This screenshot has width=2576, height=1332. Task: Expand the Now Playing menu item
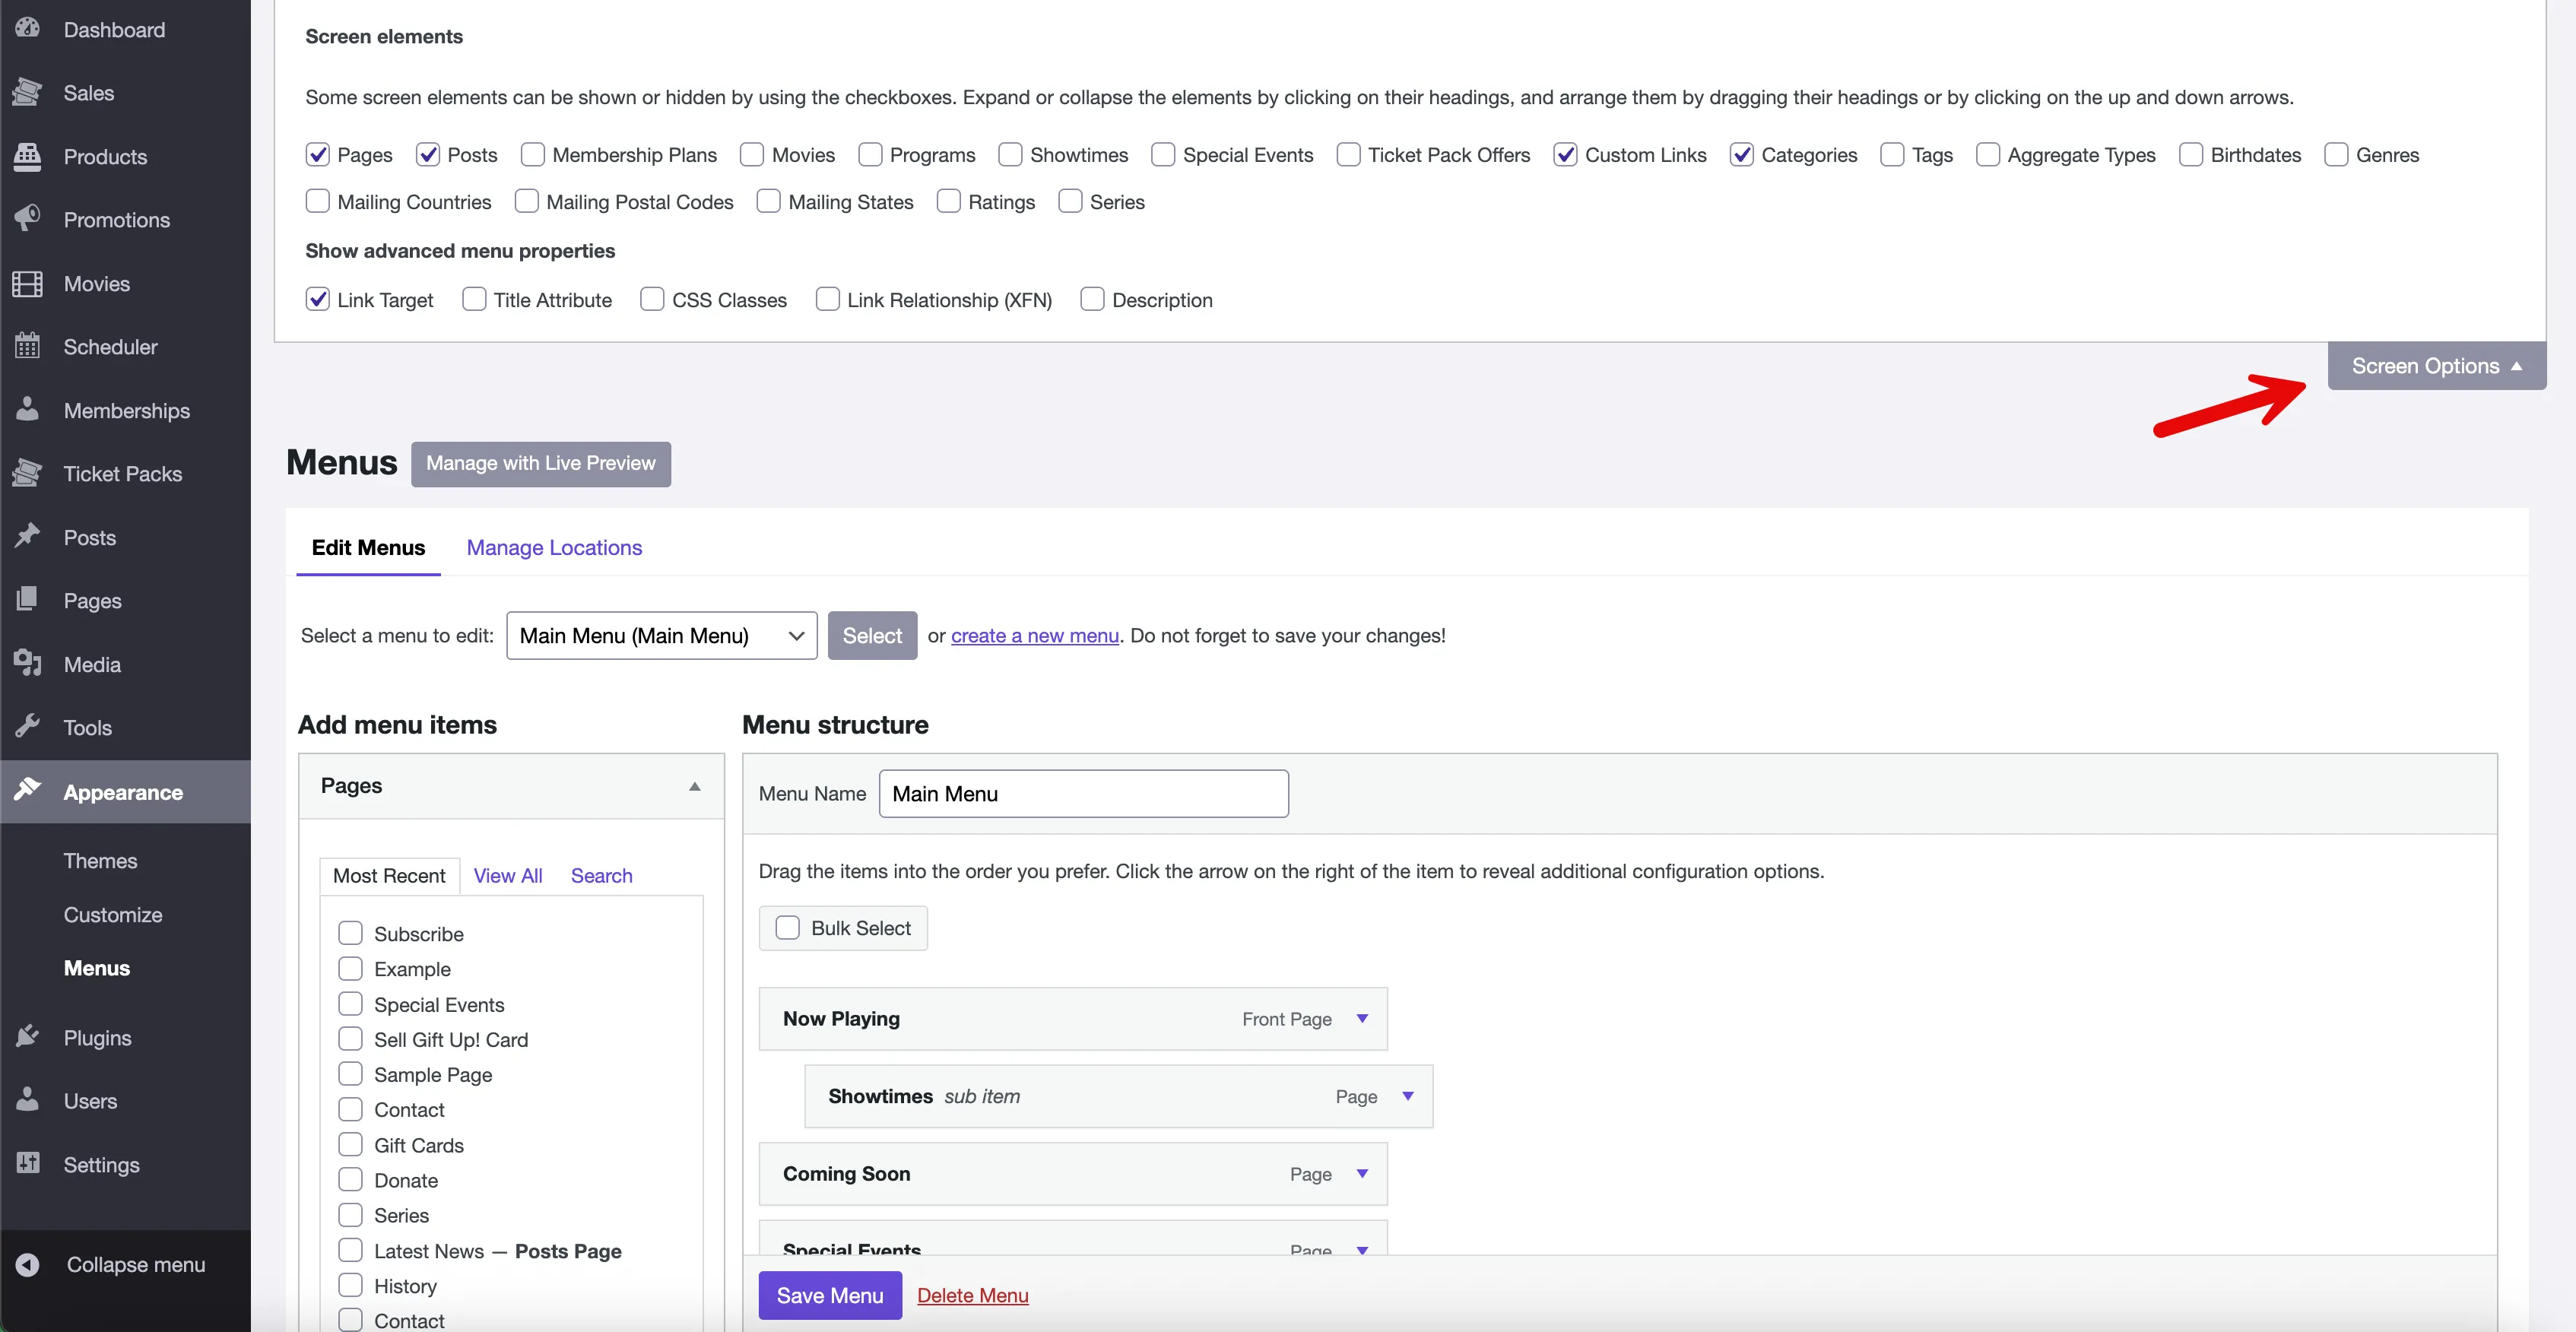[x=1362, y=1018]
